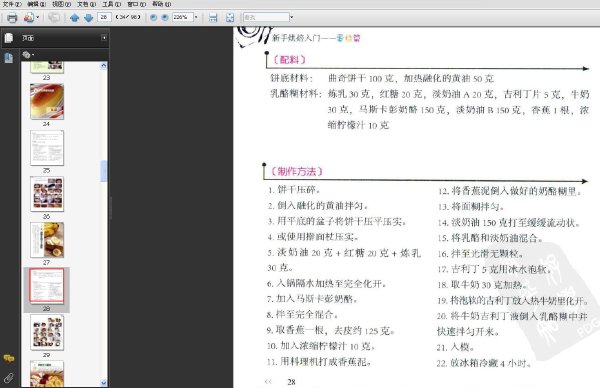This screenshot has width=600, height=388.
Task: Open the Find field dropdown arrow
Action: coord(292,17)
